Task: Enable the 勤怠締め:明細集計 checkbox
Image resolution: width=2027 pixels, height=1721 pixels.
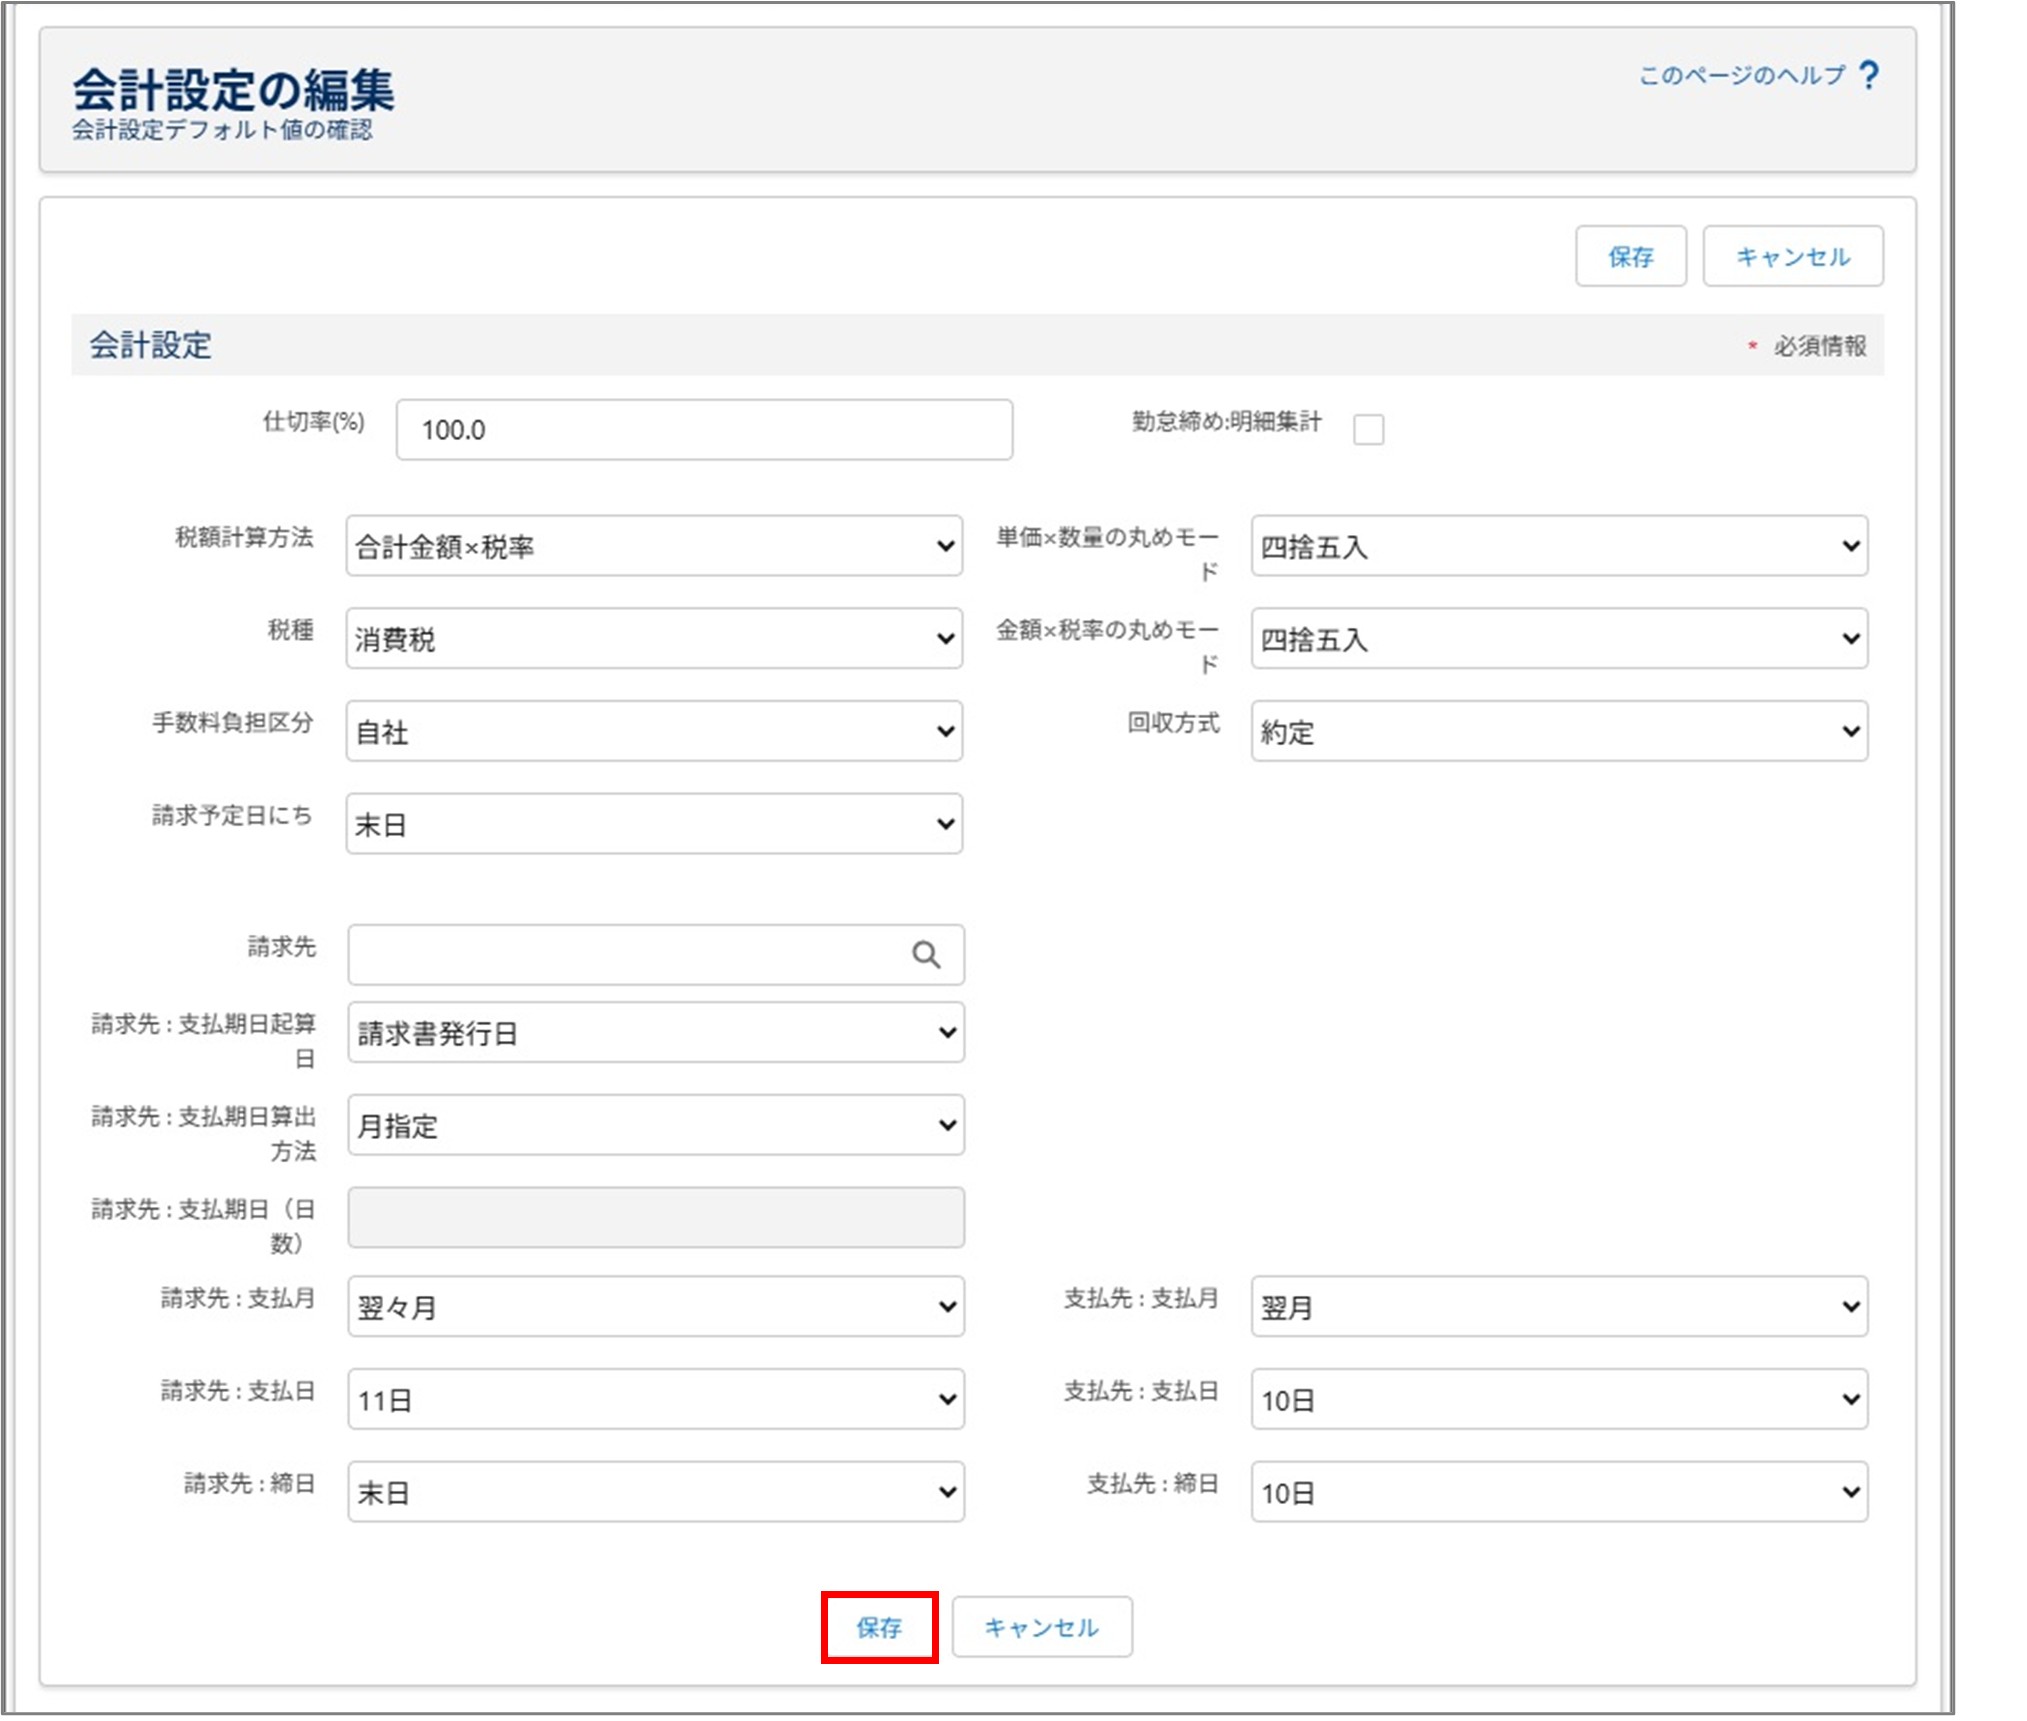Action: [1369, 428]
